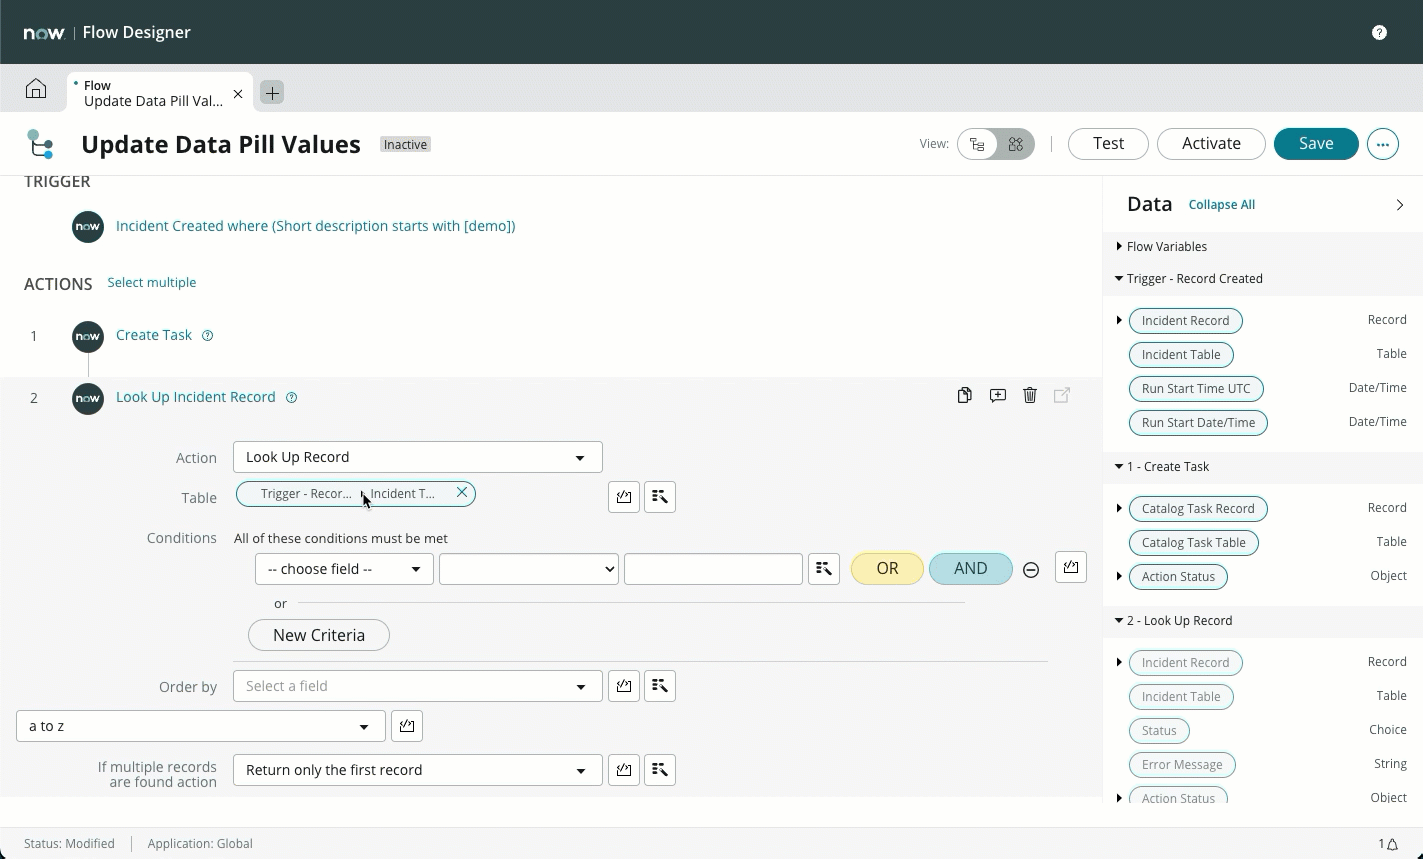This screenshot has height=859, width=1423.
Task: Delete the Look Up Incident Record action
Action: click(x=1030, y=396)
